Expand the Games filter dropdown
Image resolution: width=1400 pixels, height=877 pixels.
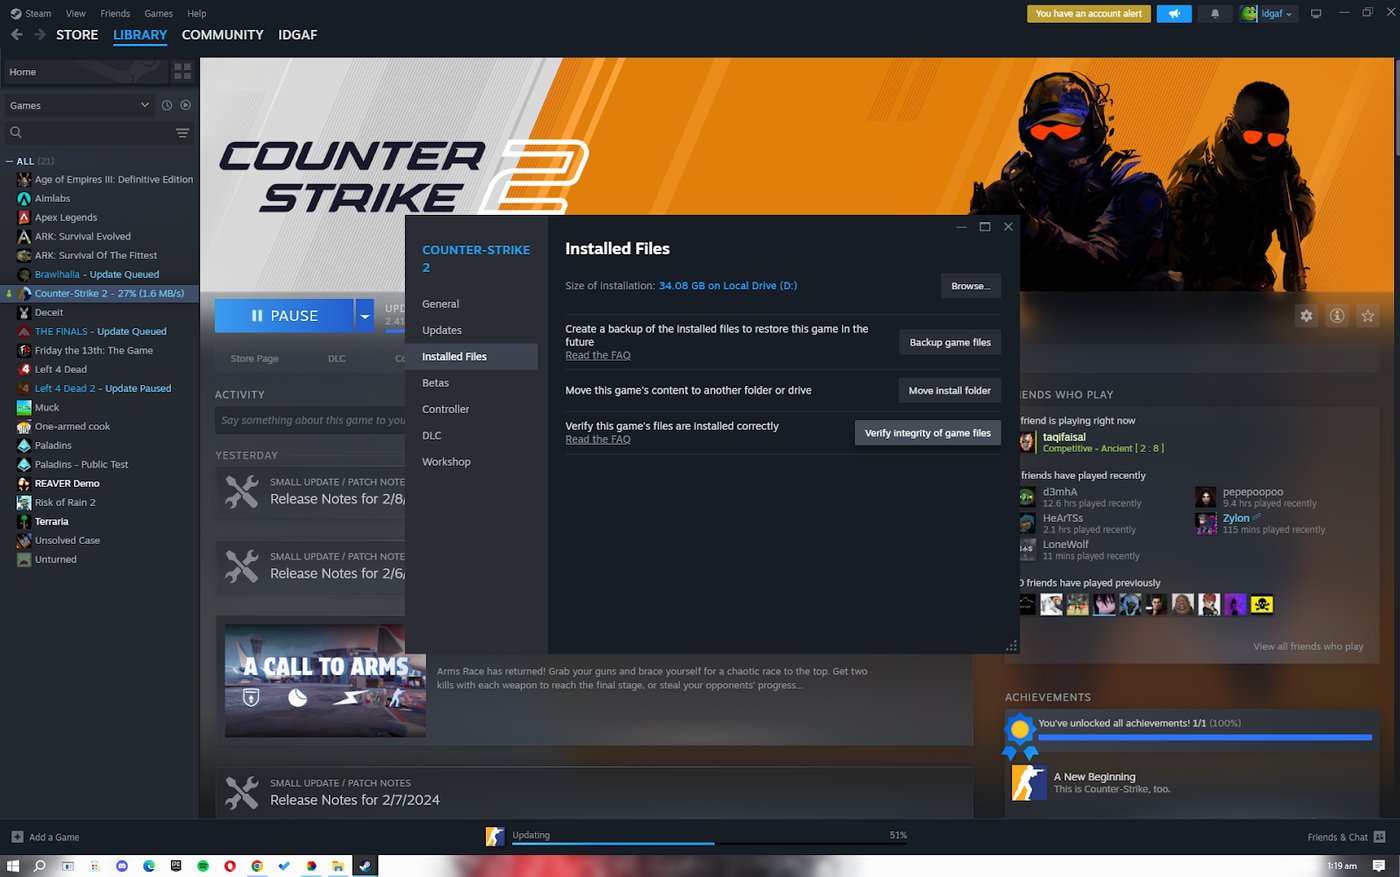tap(144, 105)
